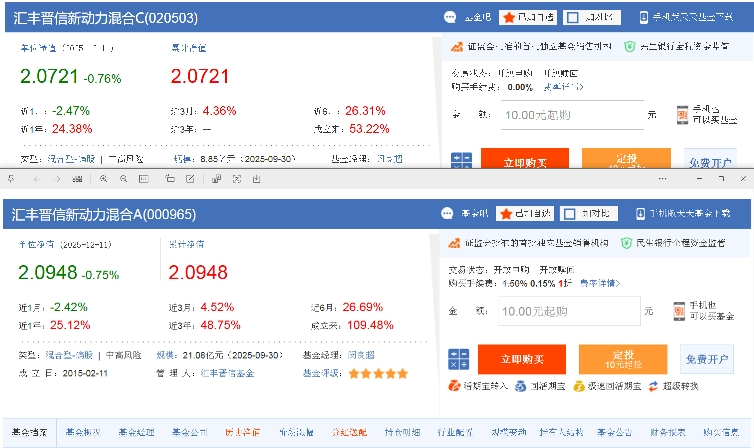Open the 基金概况 tab
Image resolution: width=754 pixels, height=448 pixels.
pos(83,432)
